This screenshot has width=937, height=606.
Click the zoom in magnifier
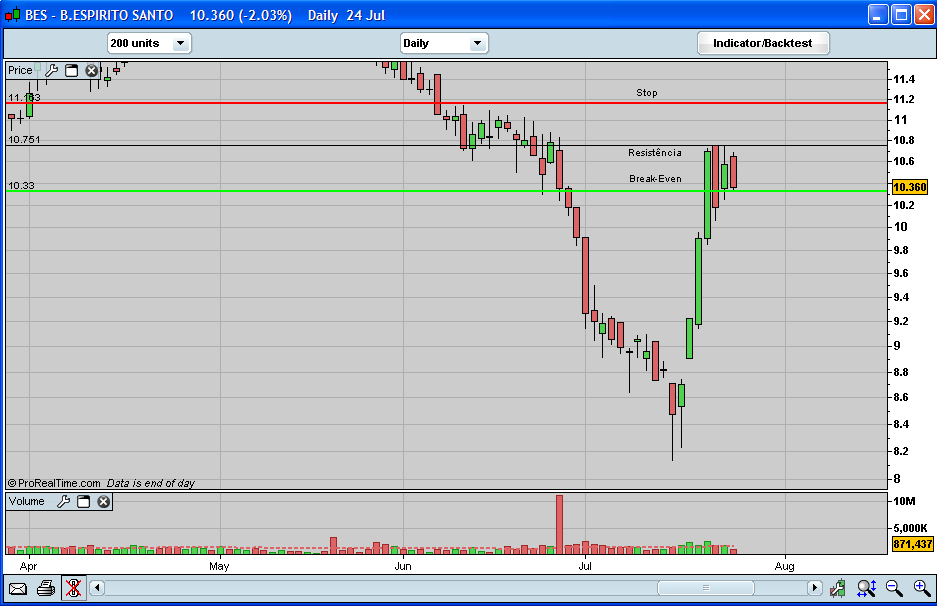(x=922, y=588)
